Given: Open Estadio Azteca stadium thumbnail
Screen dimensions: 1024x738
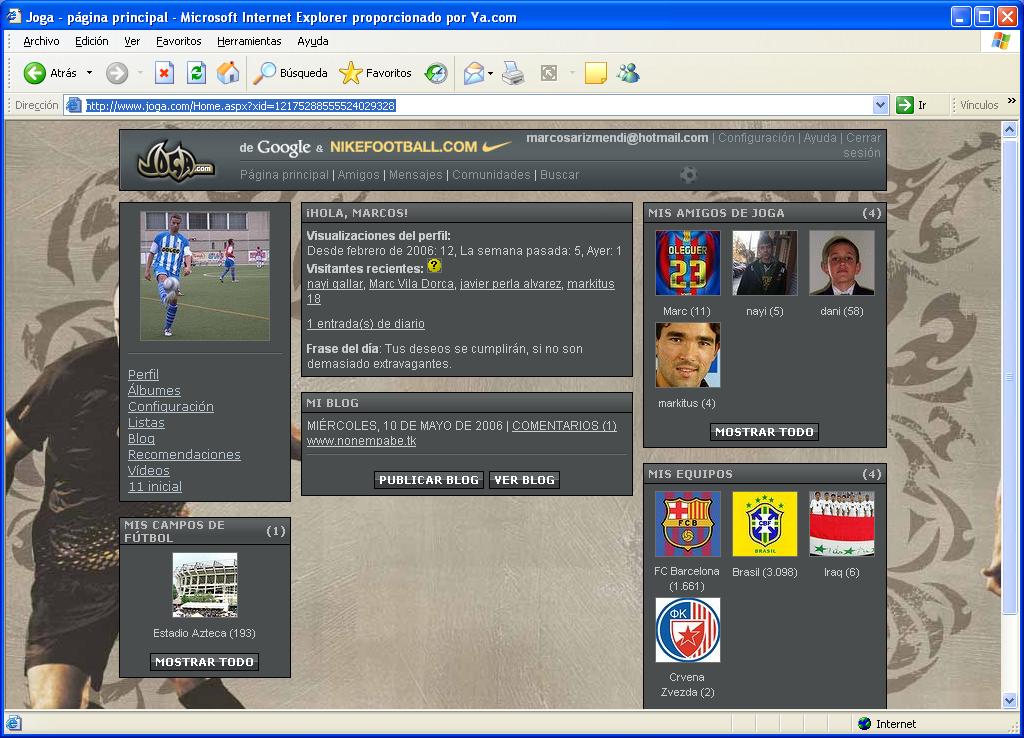Looking at the screenshot, I should click(205, 585).
